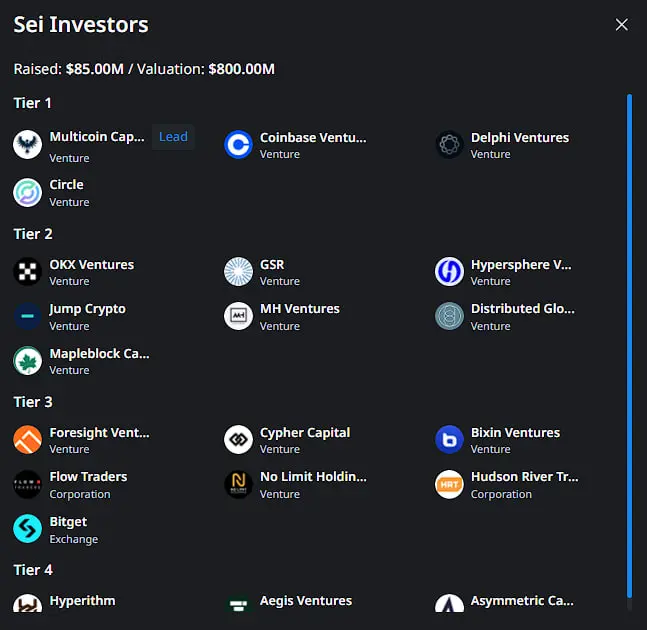Open the Hyperithm investor name
The height and width of the screenshot is (630, 647).
tap(83, 601)
